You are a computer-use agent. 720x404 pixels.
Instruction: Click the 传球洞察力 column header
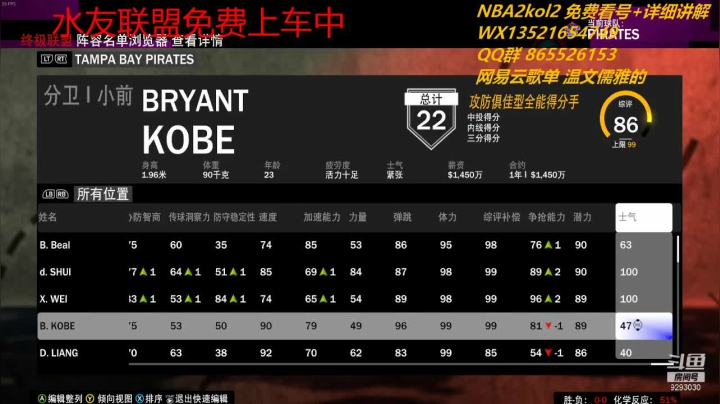click(x=189, y=217)
